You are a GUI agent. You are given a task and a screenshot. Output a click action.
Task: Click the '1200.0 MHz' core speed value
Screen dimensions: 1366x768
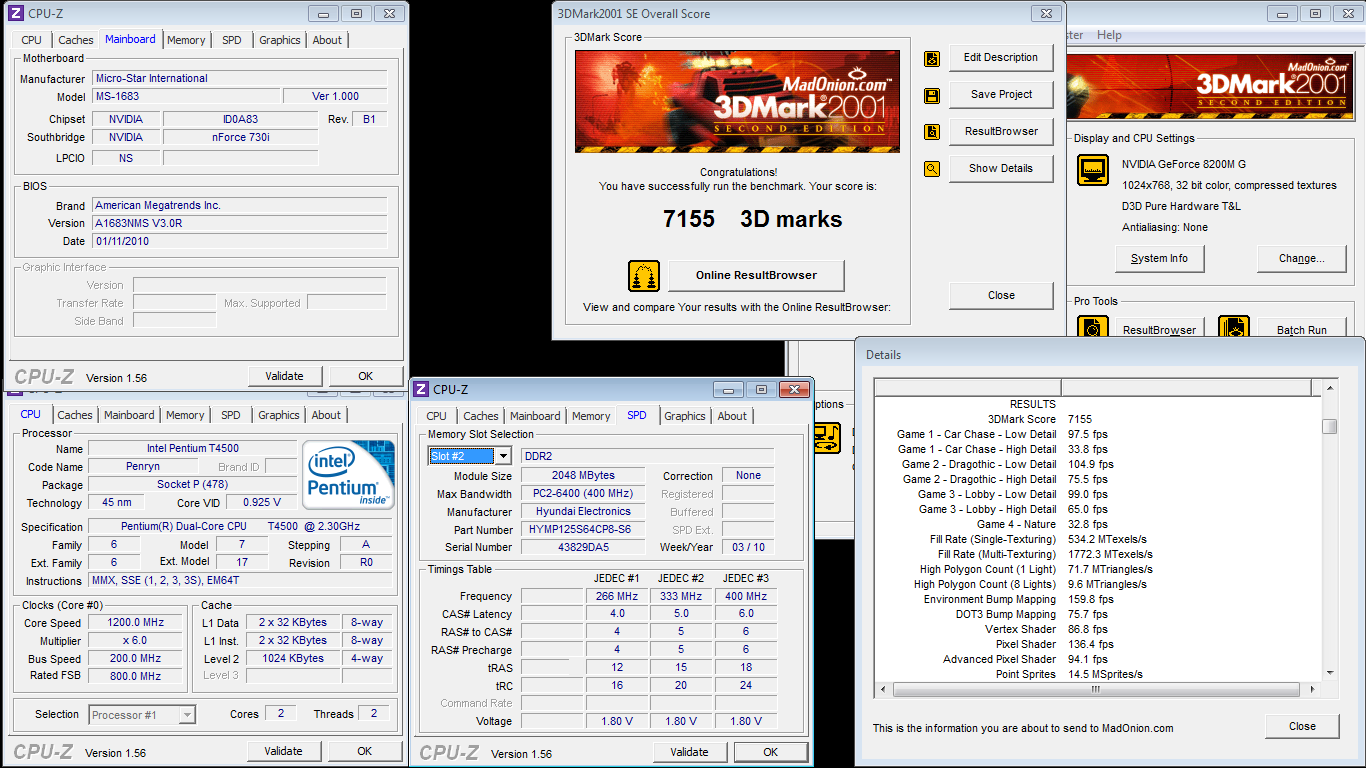tap(135, 622)
